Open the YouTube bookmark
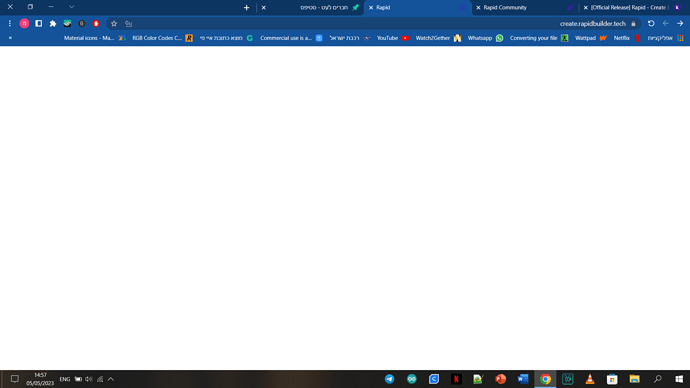The image size is (690, 388). 393,38
